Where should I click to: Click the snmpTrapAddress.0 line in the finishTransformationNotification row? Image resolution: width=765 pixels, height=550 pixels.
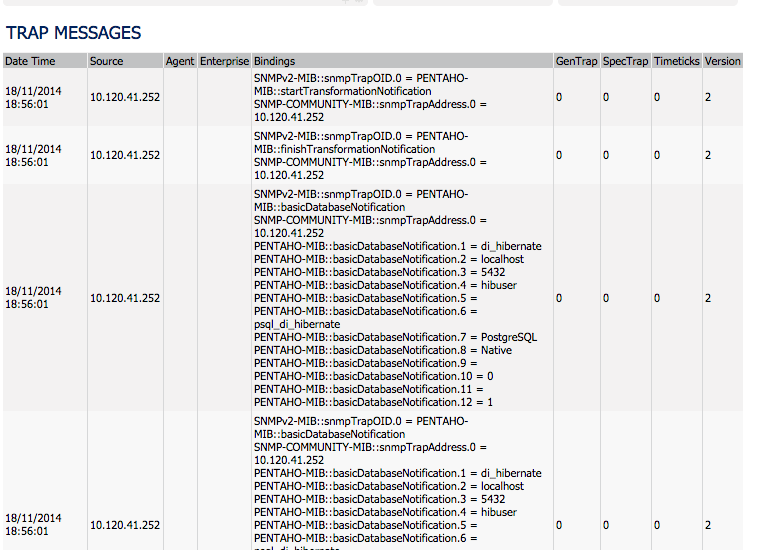(x=370, y=163)
